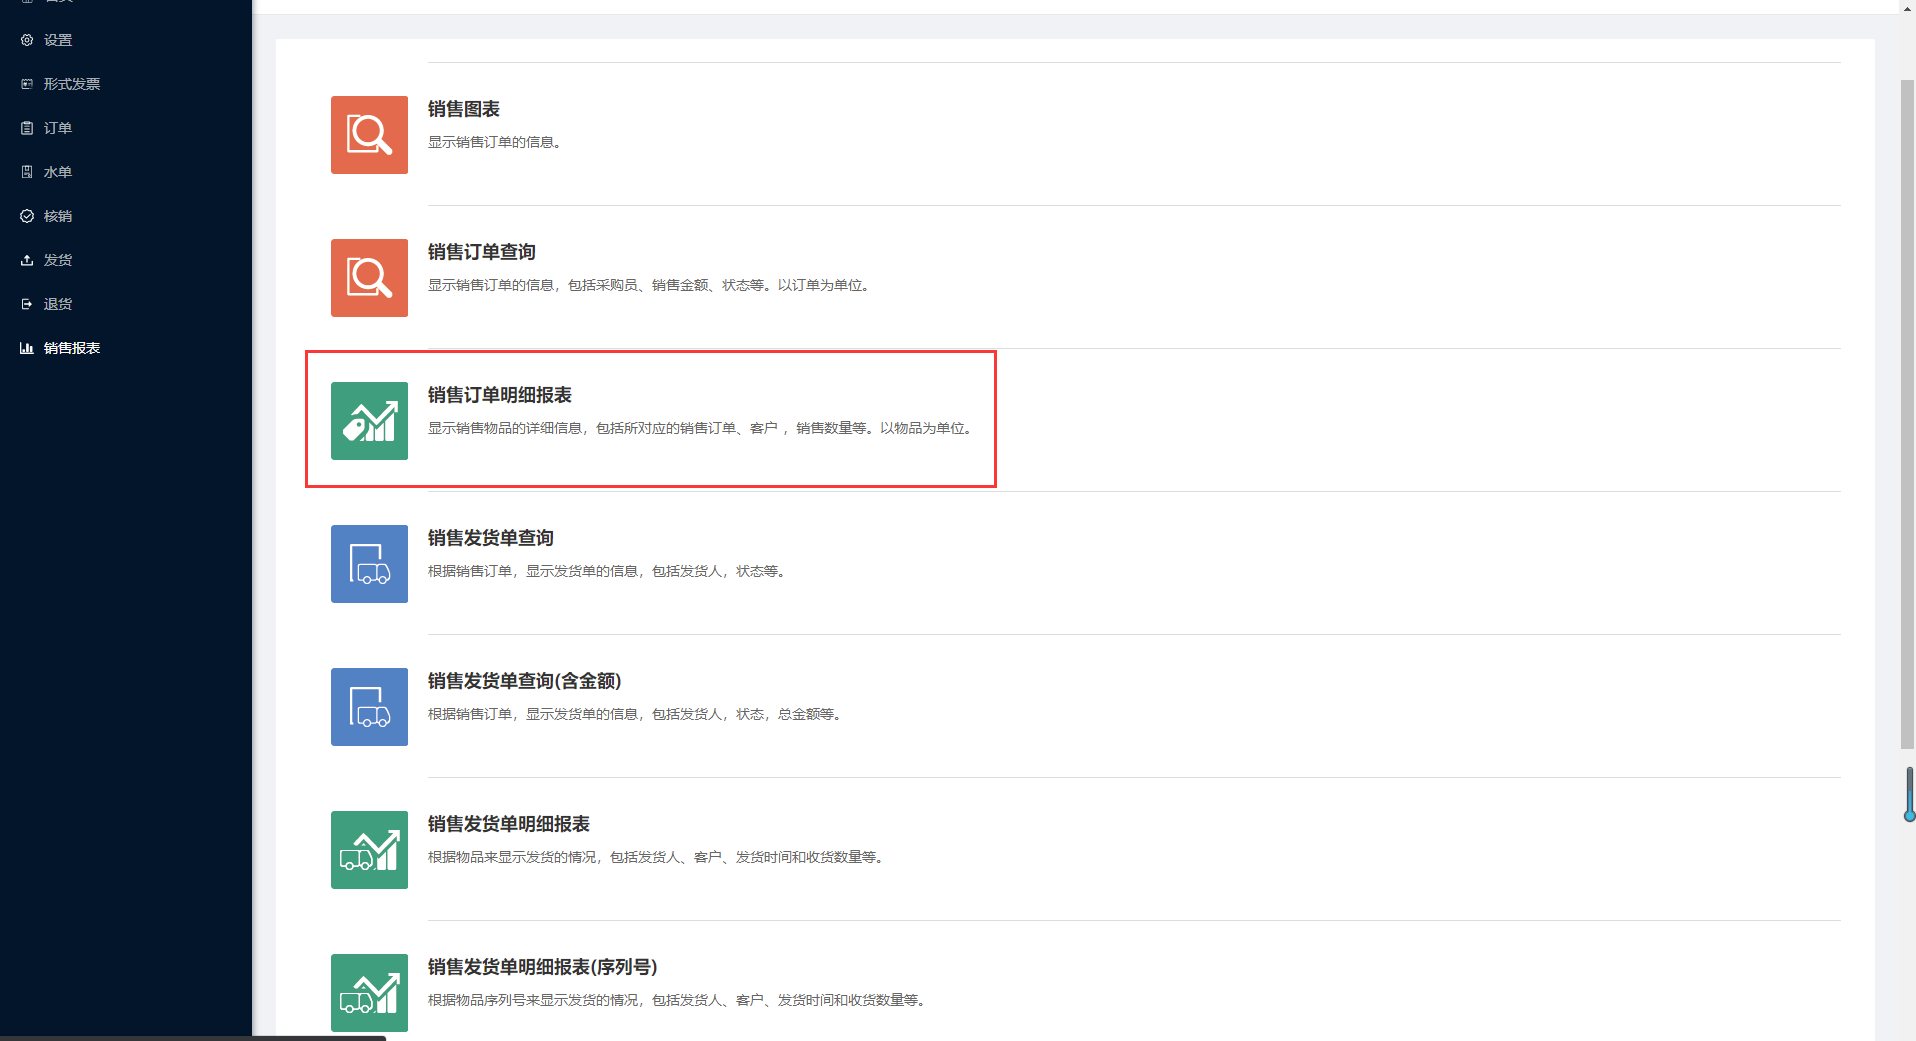Click the 订单 sidebar icon
The width and height of the screenshot is (1916, 1041).
click(27, 128)
